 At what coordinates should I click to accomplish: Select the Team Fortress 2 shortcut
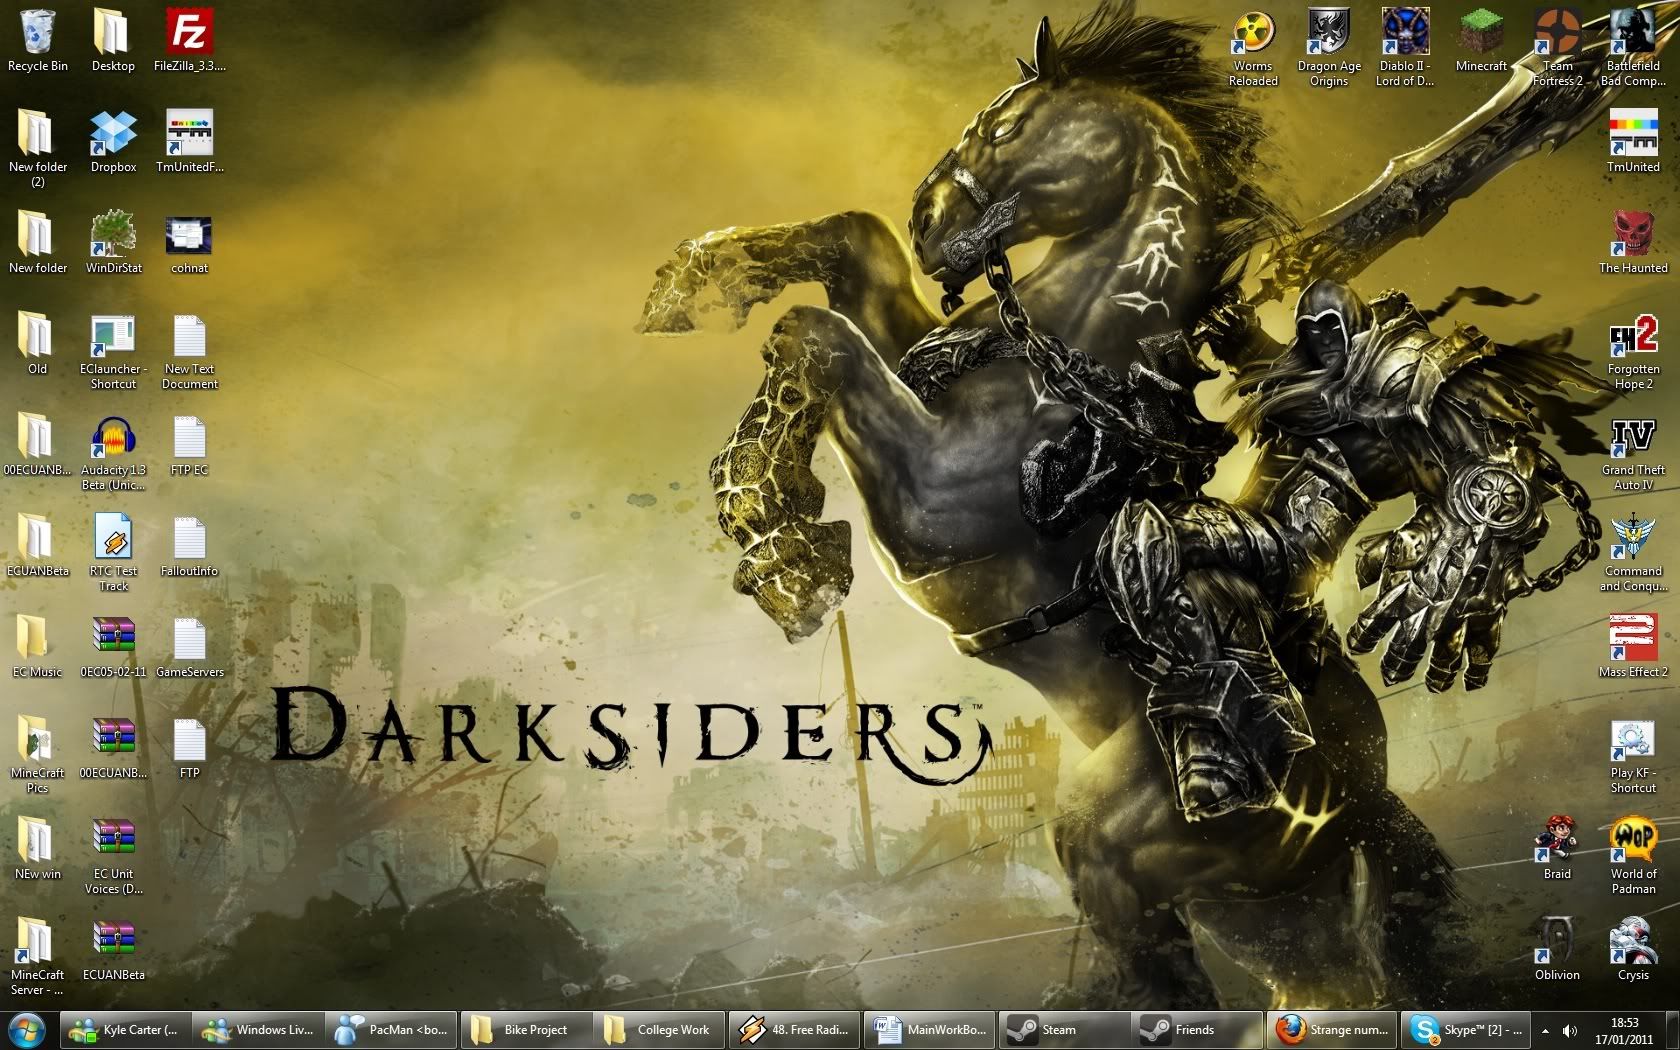tap(1557, 48)
